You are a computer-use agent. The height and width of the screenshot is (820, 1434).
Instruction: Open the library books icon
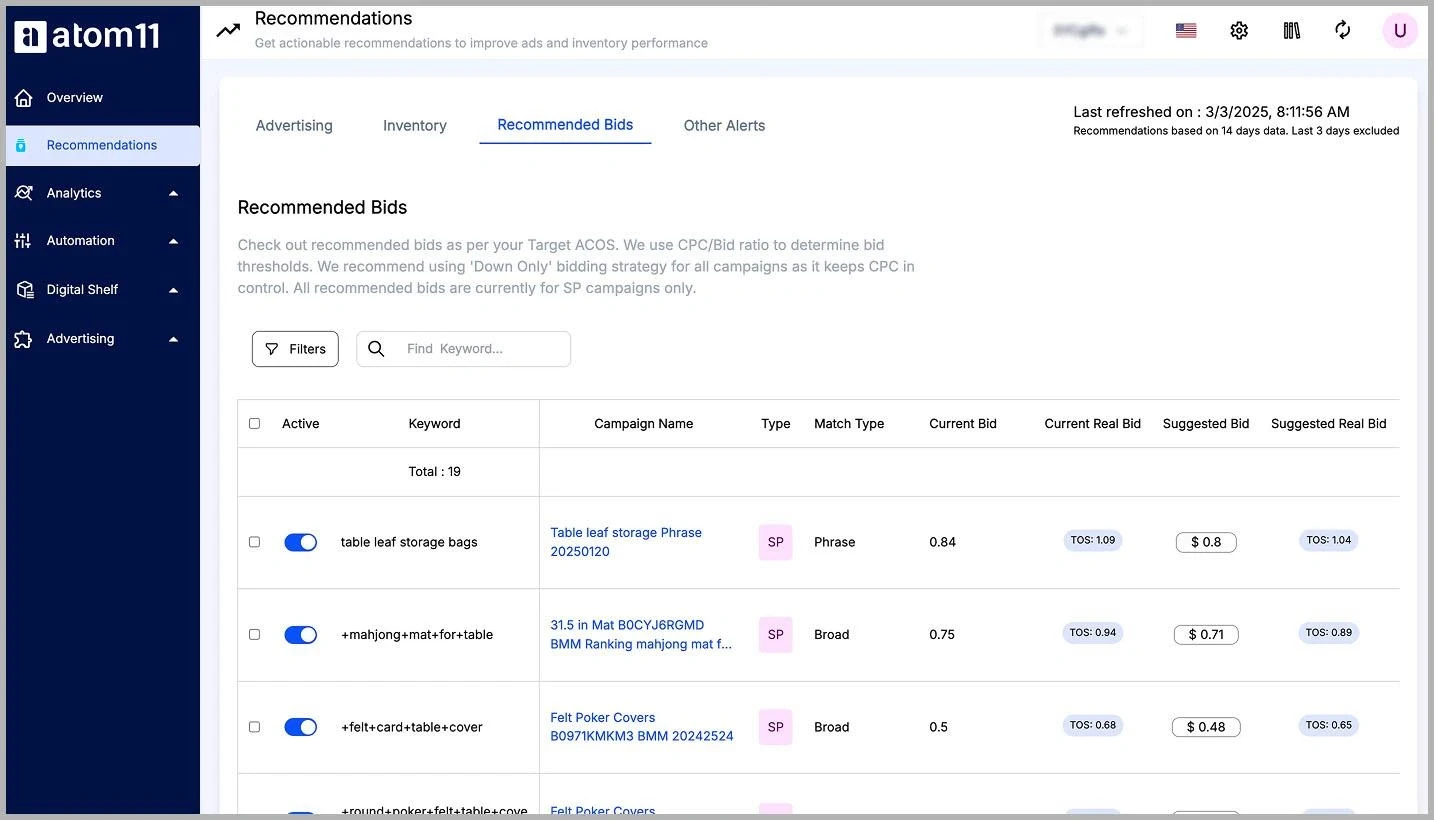[x=1292, y=31]
